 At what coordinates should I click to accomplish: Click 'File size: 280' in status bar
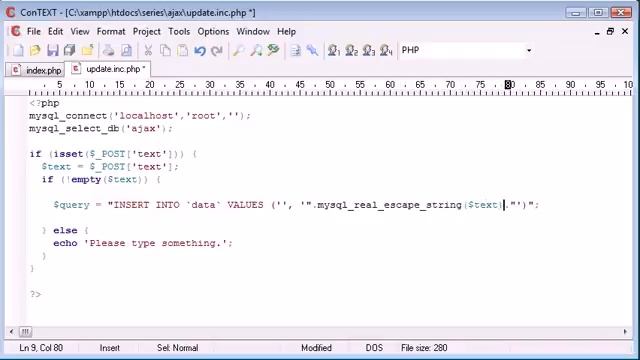(x=424, y=348)
